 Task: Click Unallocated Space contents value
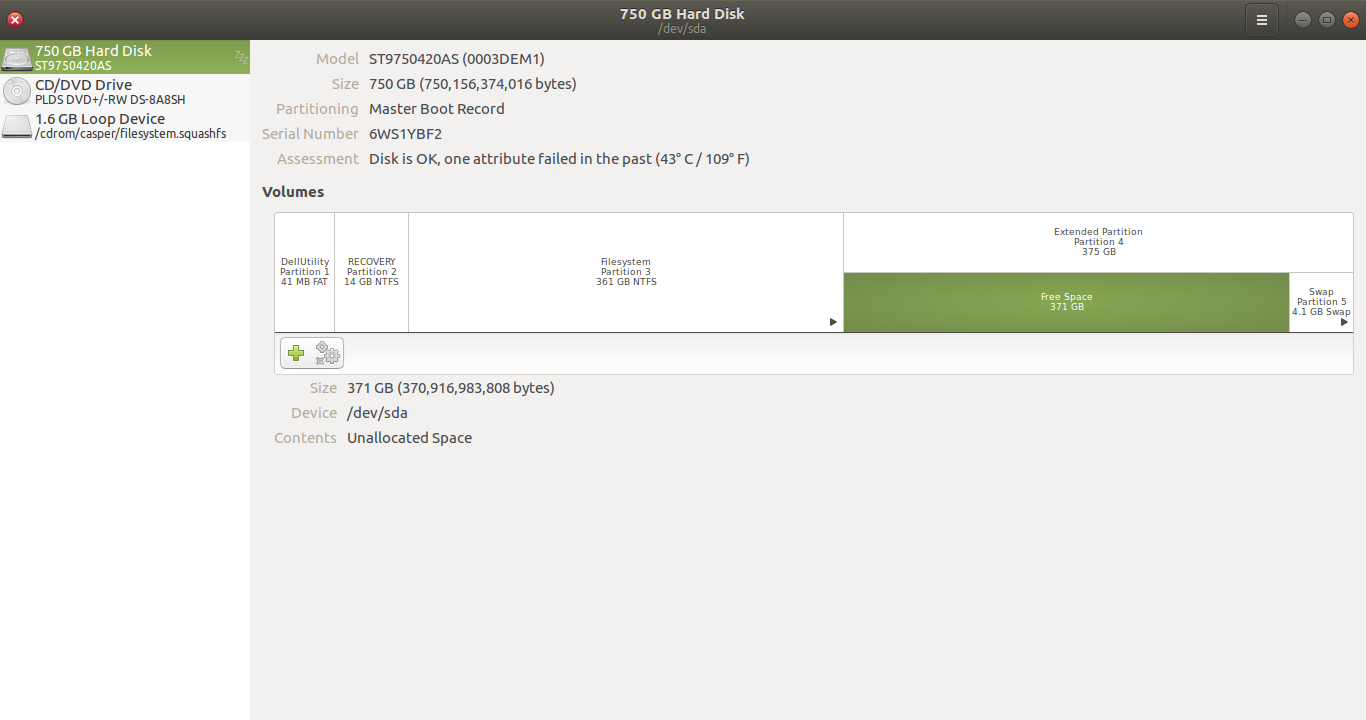(409, 438)
